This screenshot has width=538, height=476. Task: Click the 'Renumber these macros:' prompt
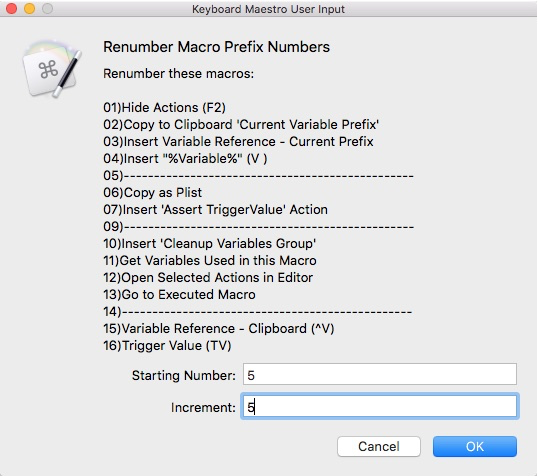pos(178,73)
